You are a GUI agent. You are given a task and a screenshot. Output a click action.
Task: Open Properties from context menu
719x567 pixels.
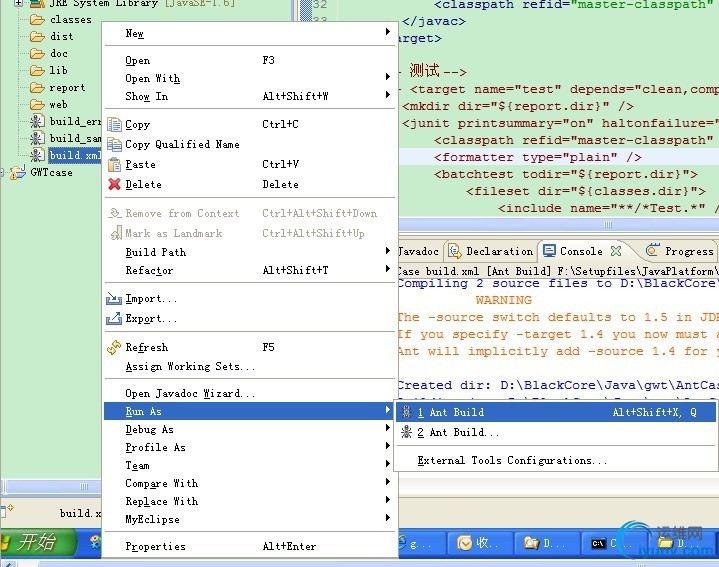pyautogui.click(x=250, y=546)
